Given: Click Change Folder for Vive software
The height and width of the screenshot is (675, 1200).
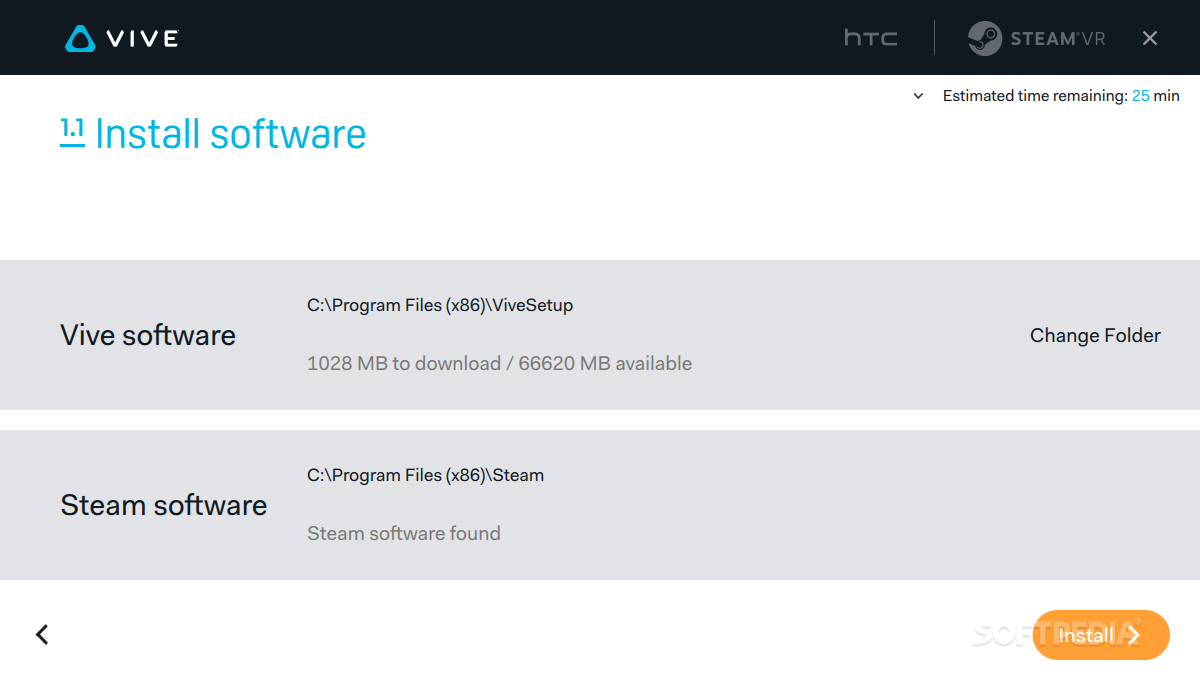Looking at the screenshot, I should click(1095, 335).
